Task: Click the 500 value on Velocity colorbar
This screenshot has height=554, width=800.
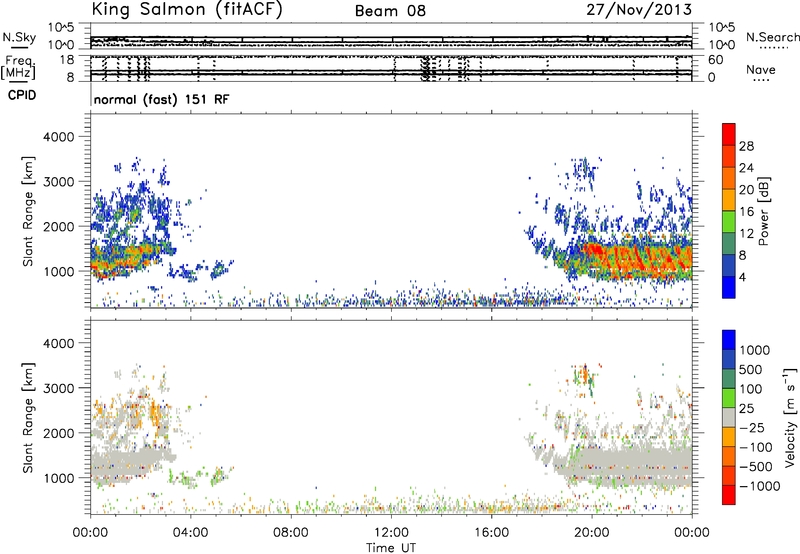Action: pos(750,369)
